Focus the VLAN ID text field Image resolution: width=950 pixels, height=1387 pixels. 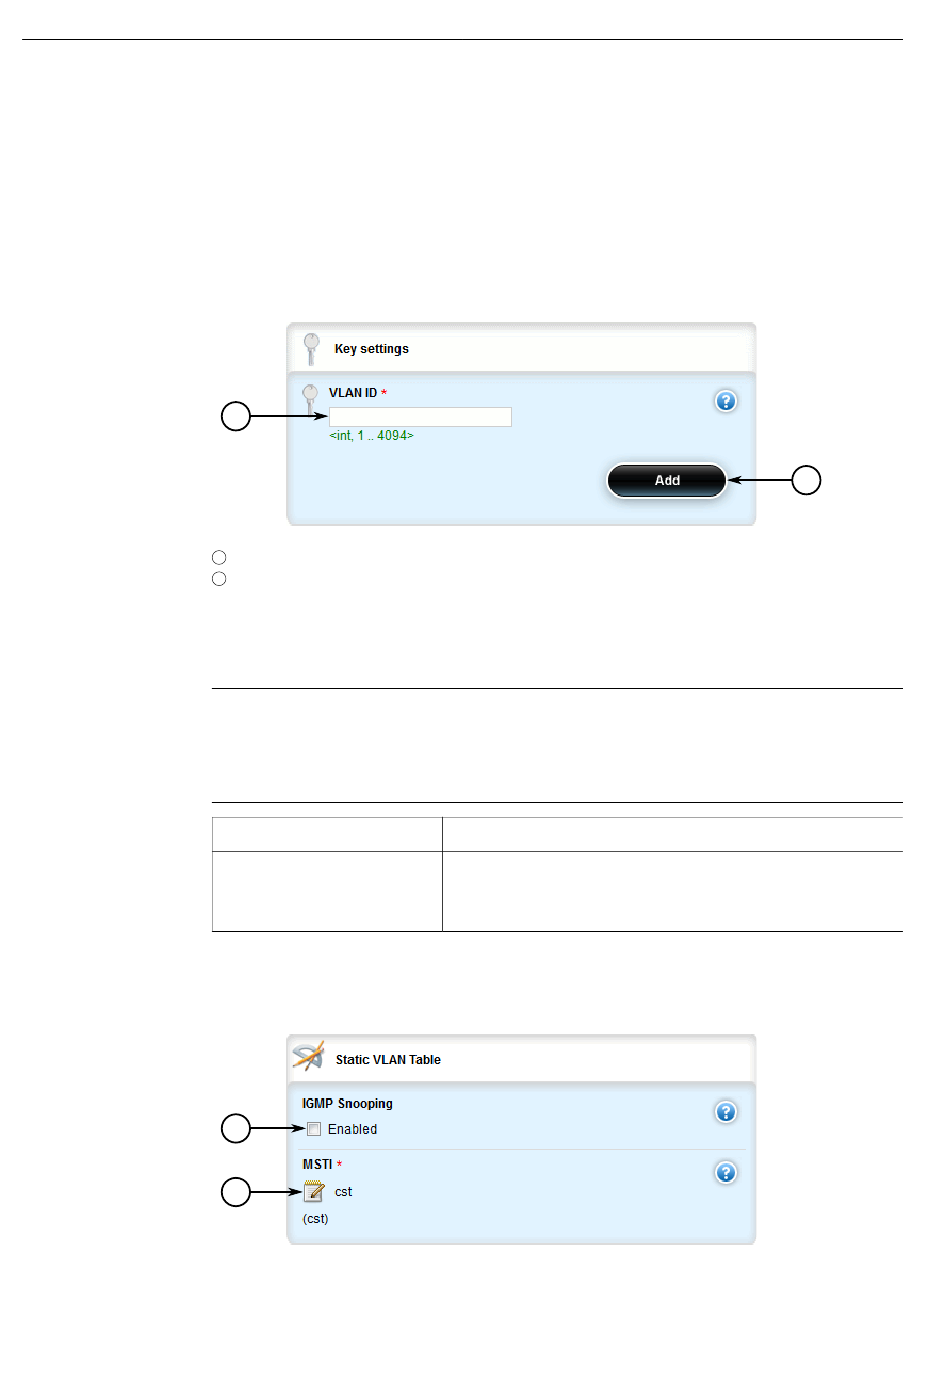(420, 417)
